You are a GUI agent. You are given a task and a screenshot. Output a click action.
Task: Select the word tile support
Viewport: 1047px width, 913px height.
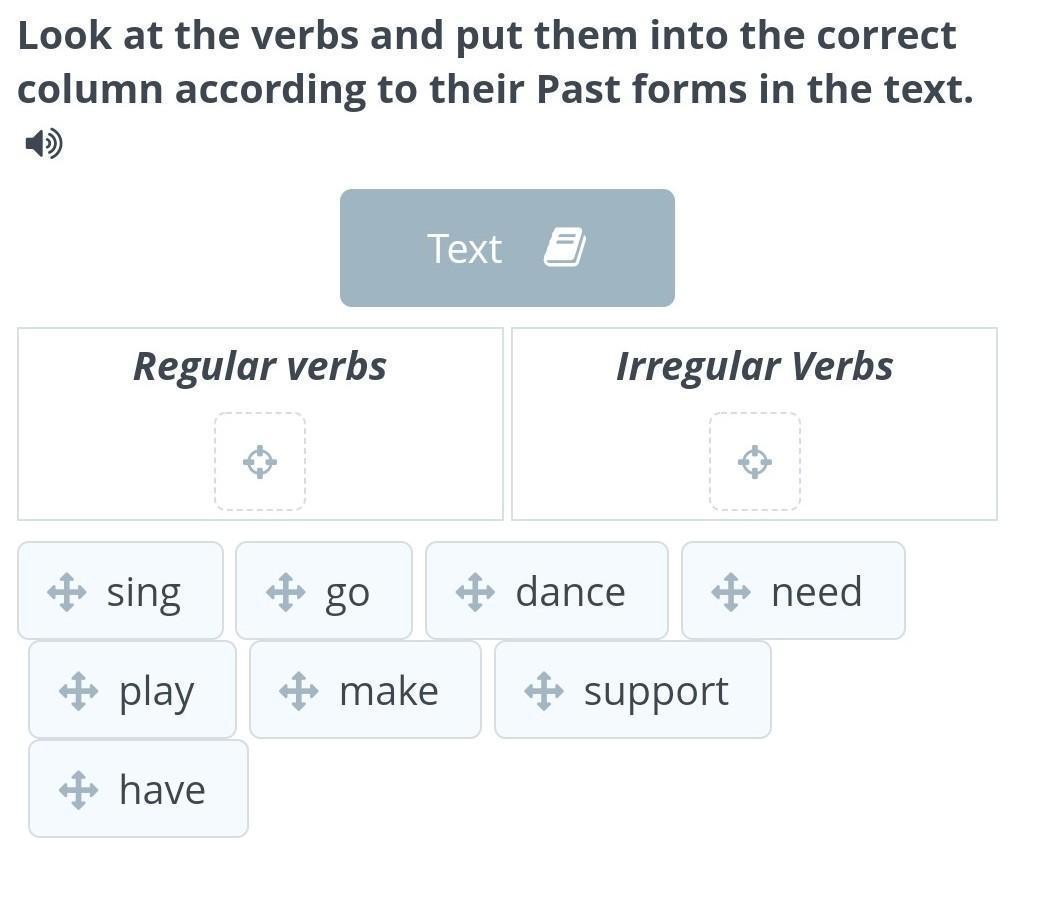point(633,689)
